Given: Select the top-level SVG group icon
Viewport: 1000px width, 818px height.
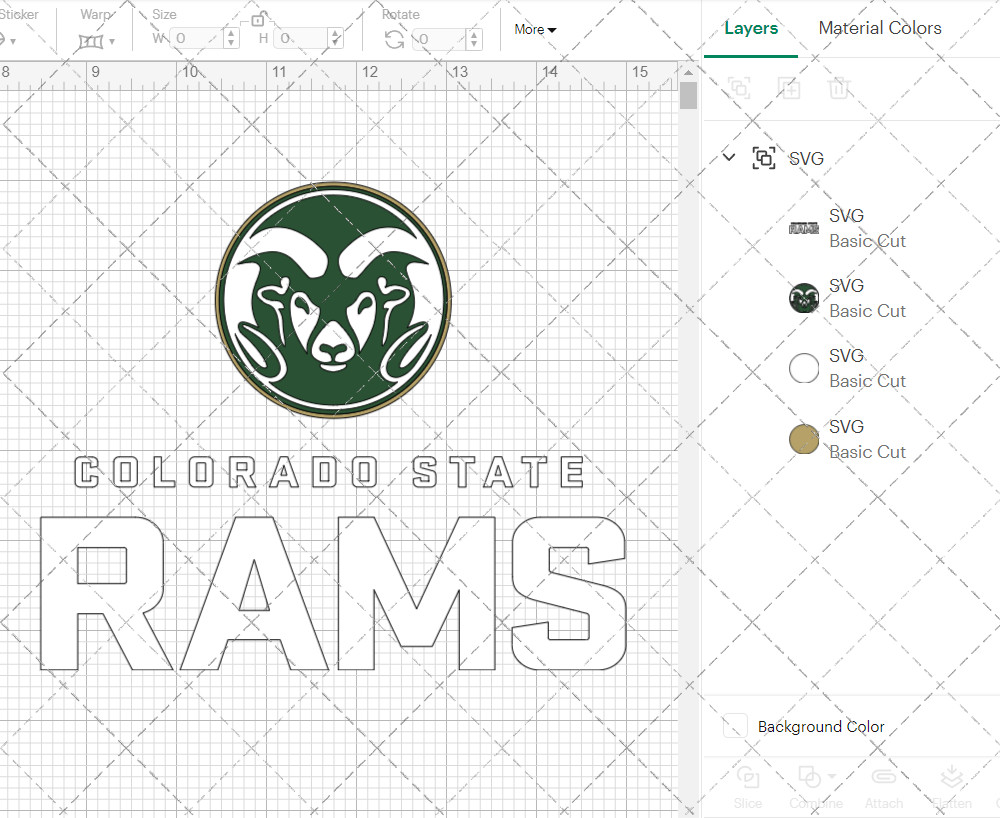Looking at the screenshot, I should pos(764,158).
